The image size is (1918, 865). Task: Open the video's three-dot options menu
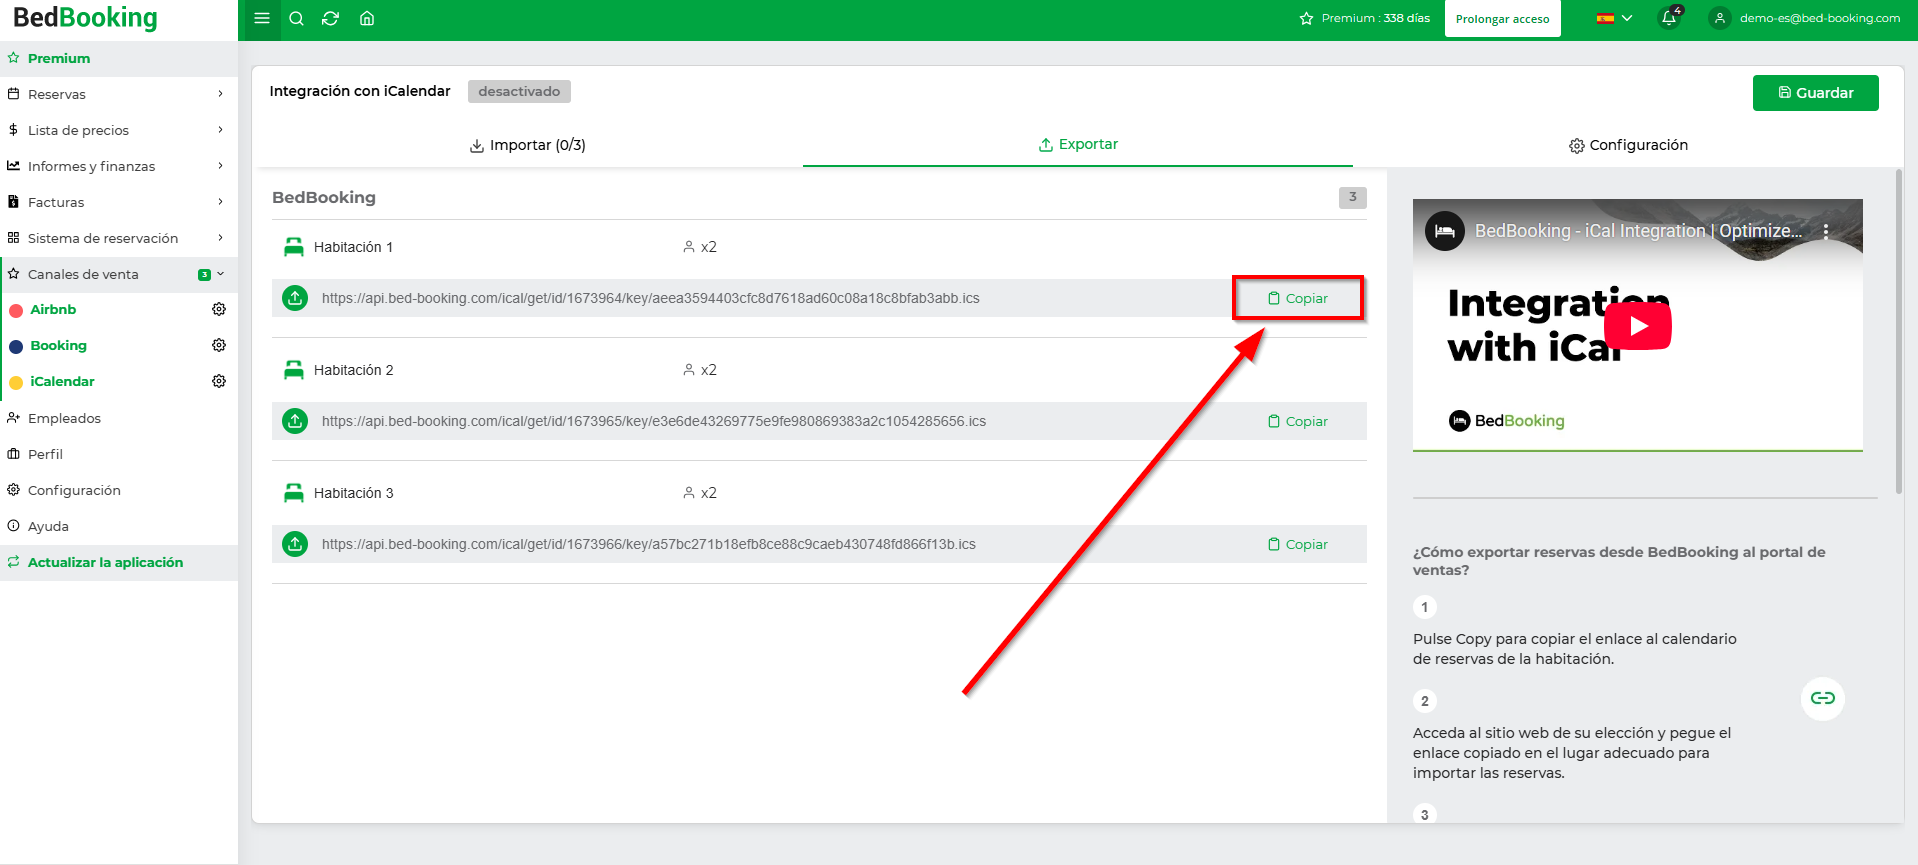(x=1826, y=231)
